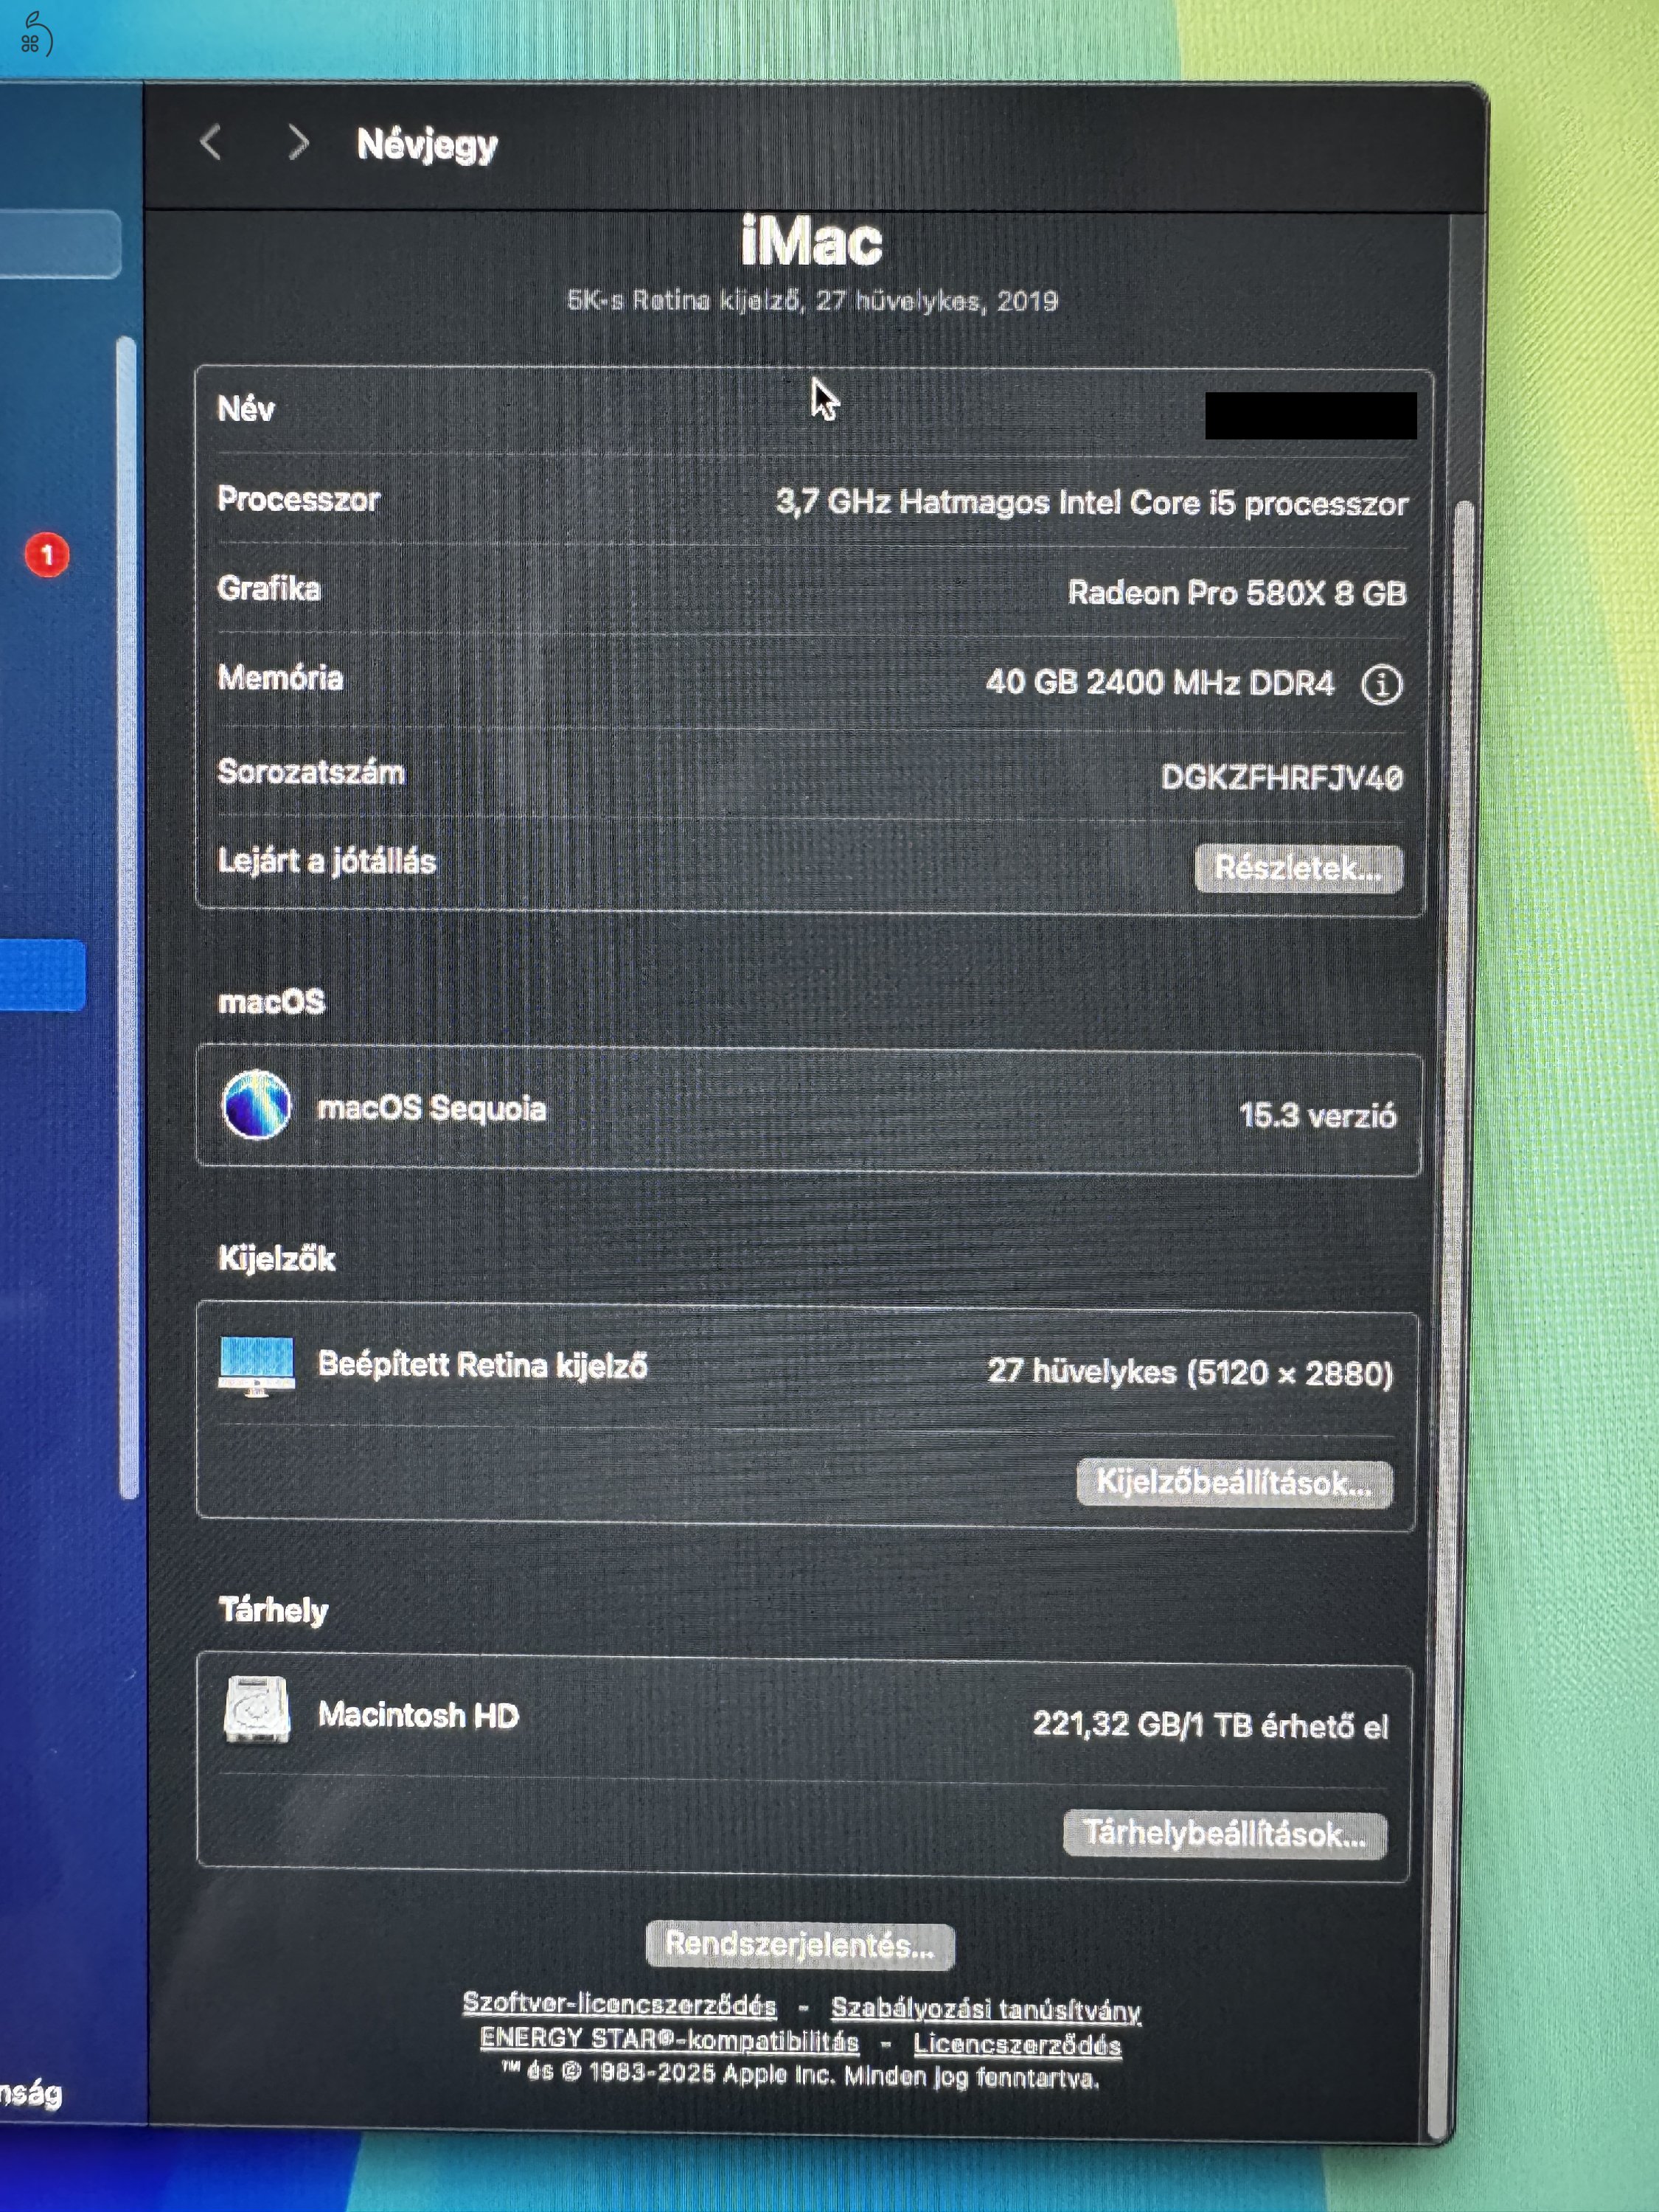
Task: Go back with the left chevron arrow
Action: [x=210, y=143]
